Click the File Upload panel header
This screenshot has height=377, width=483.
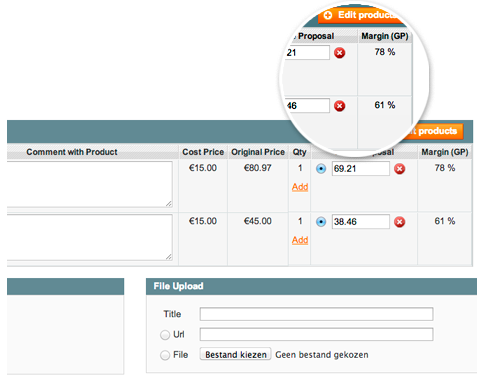(311, 286)
